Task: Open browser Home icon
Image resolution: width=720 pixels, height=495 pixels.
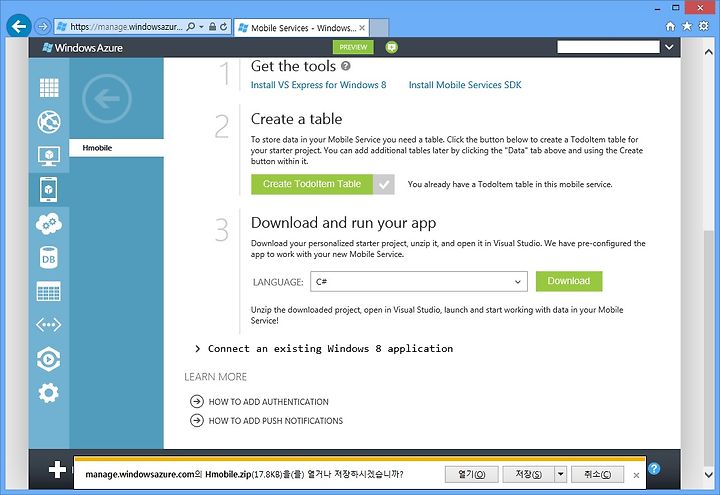Action: click(670, 26)
